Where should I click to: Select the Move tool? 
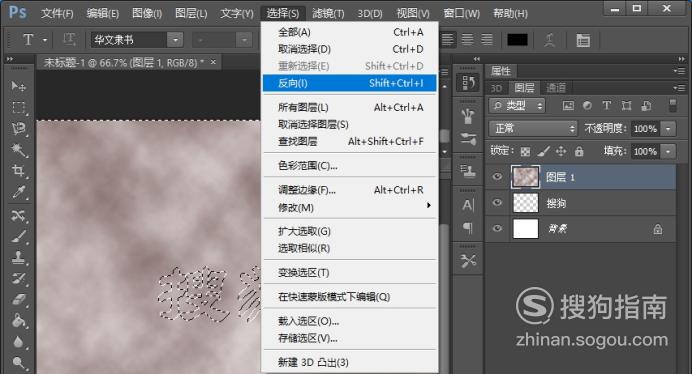coord(18,86)
